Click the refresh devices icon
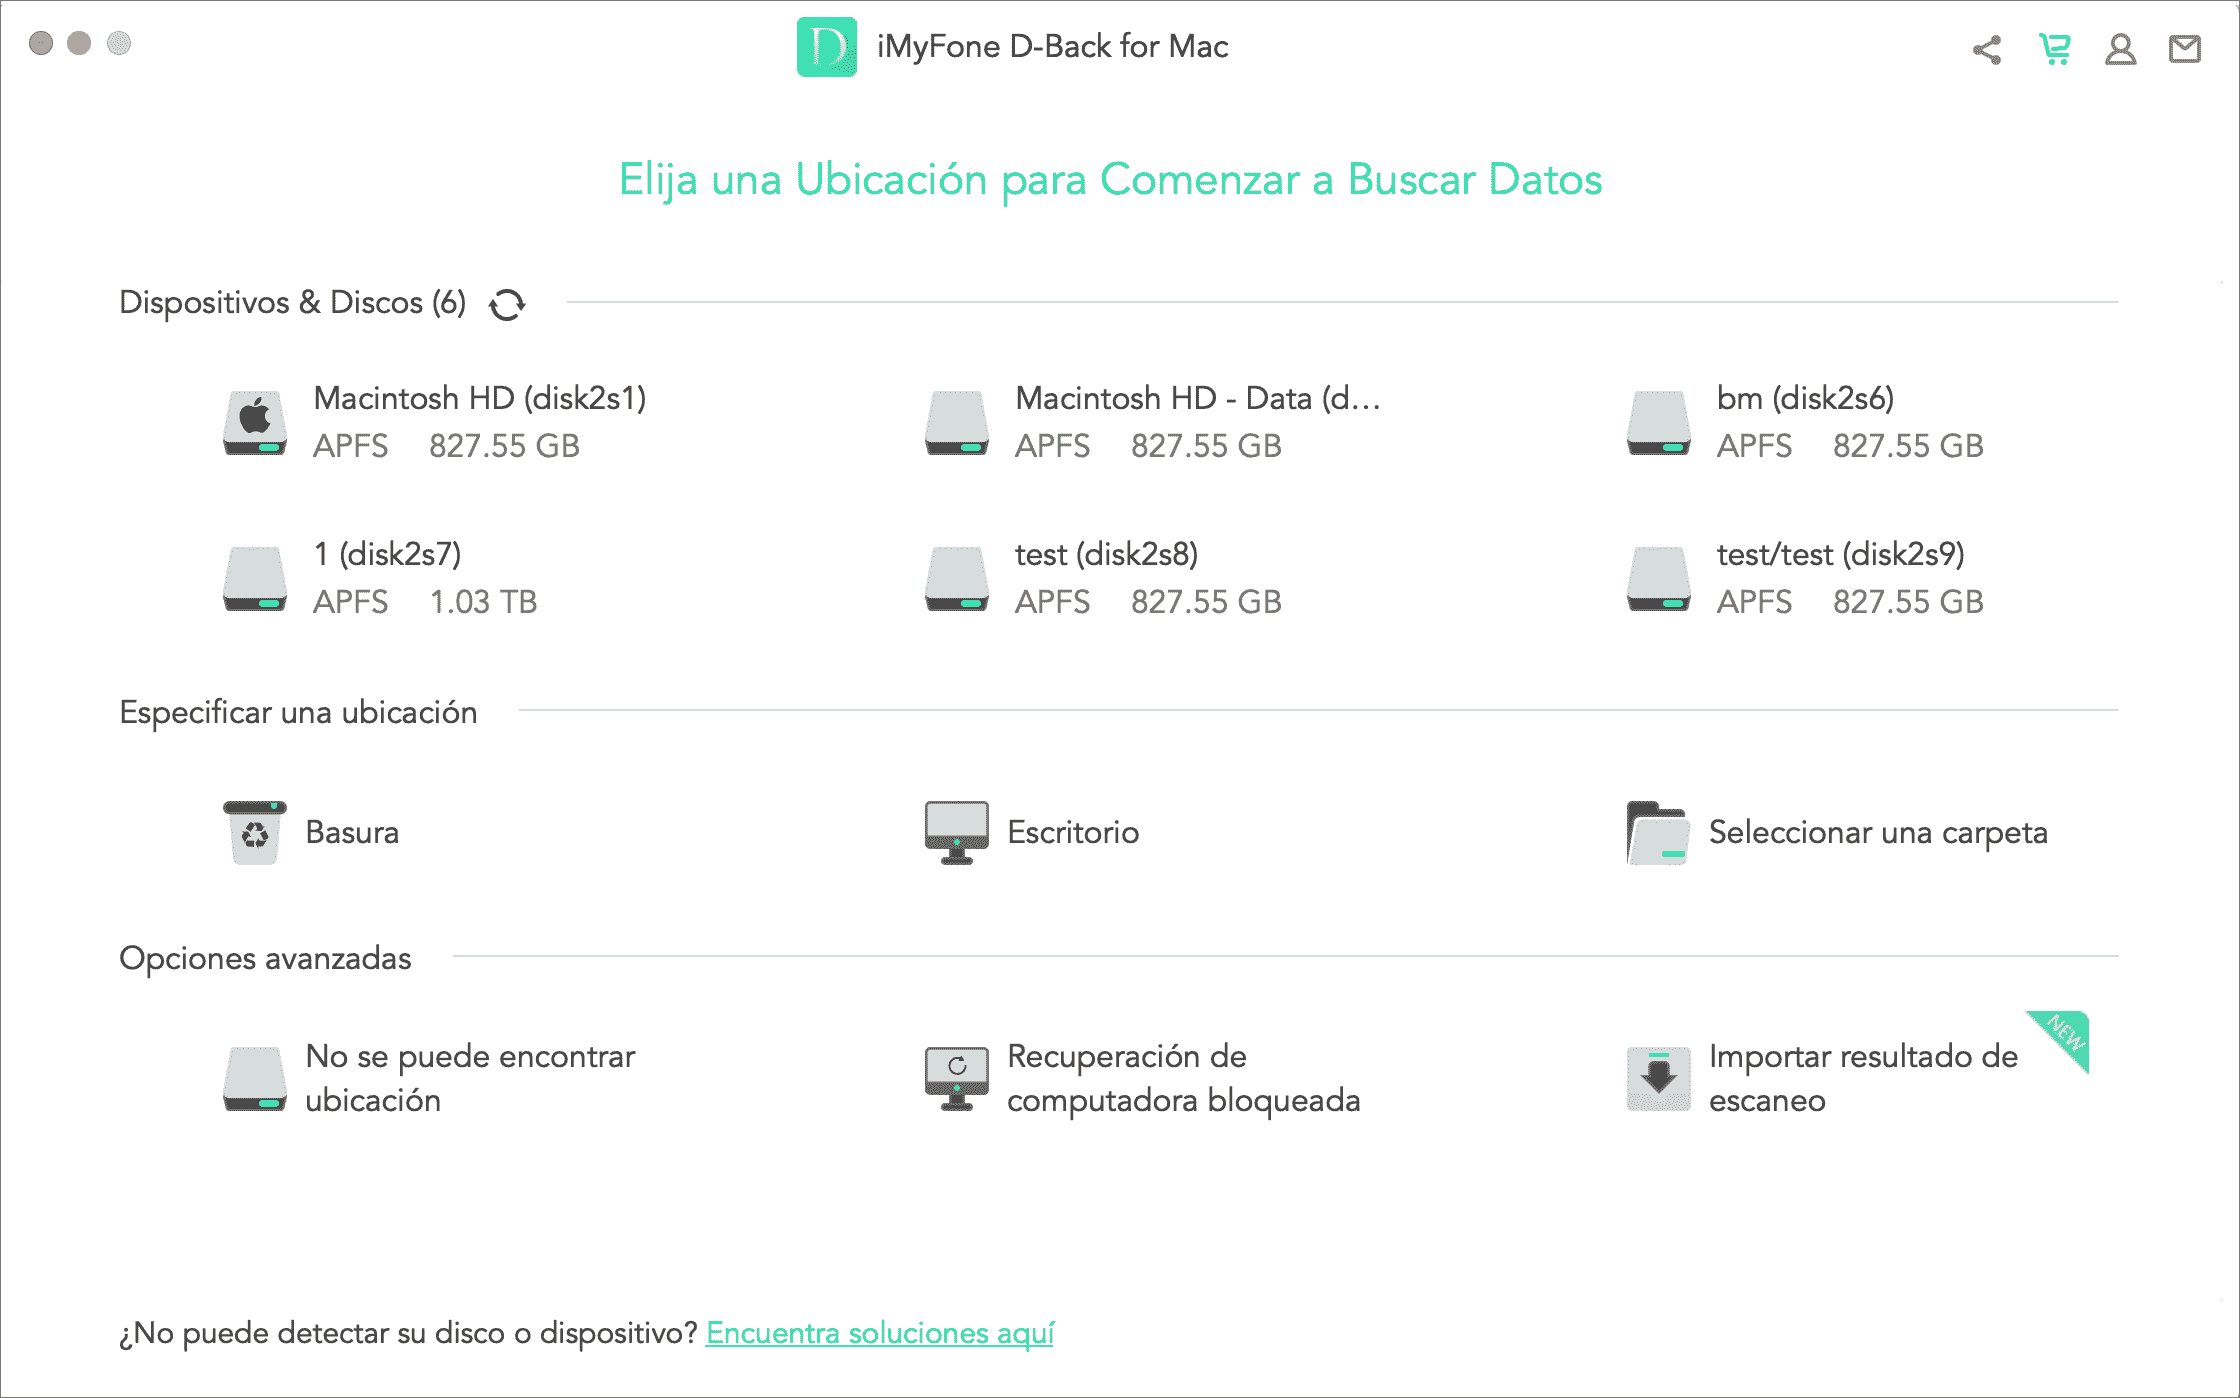This screenshot has width=2240, height=1398. pos(507,304)
